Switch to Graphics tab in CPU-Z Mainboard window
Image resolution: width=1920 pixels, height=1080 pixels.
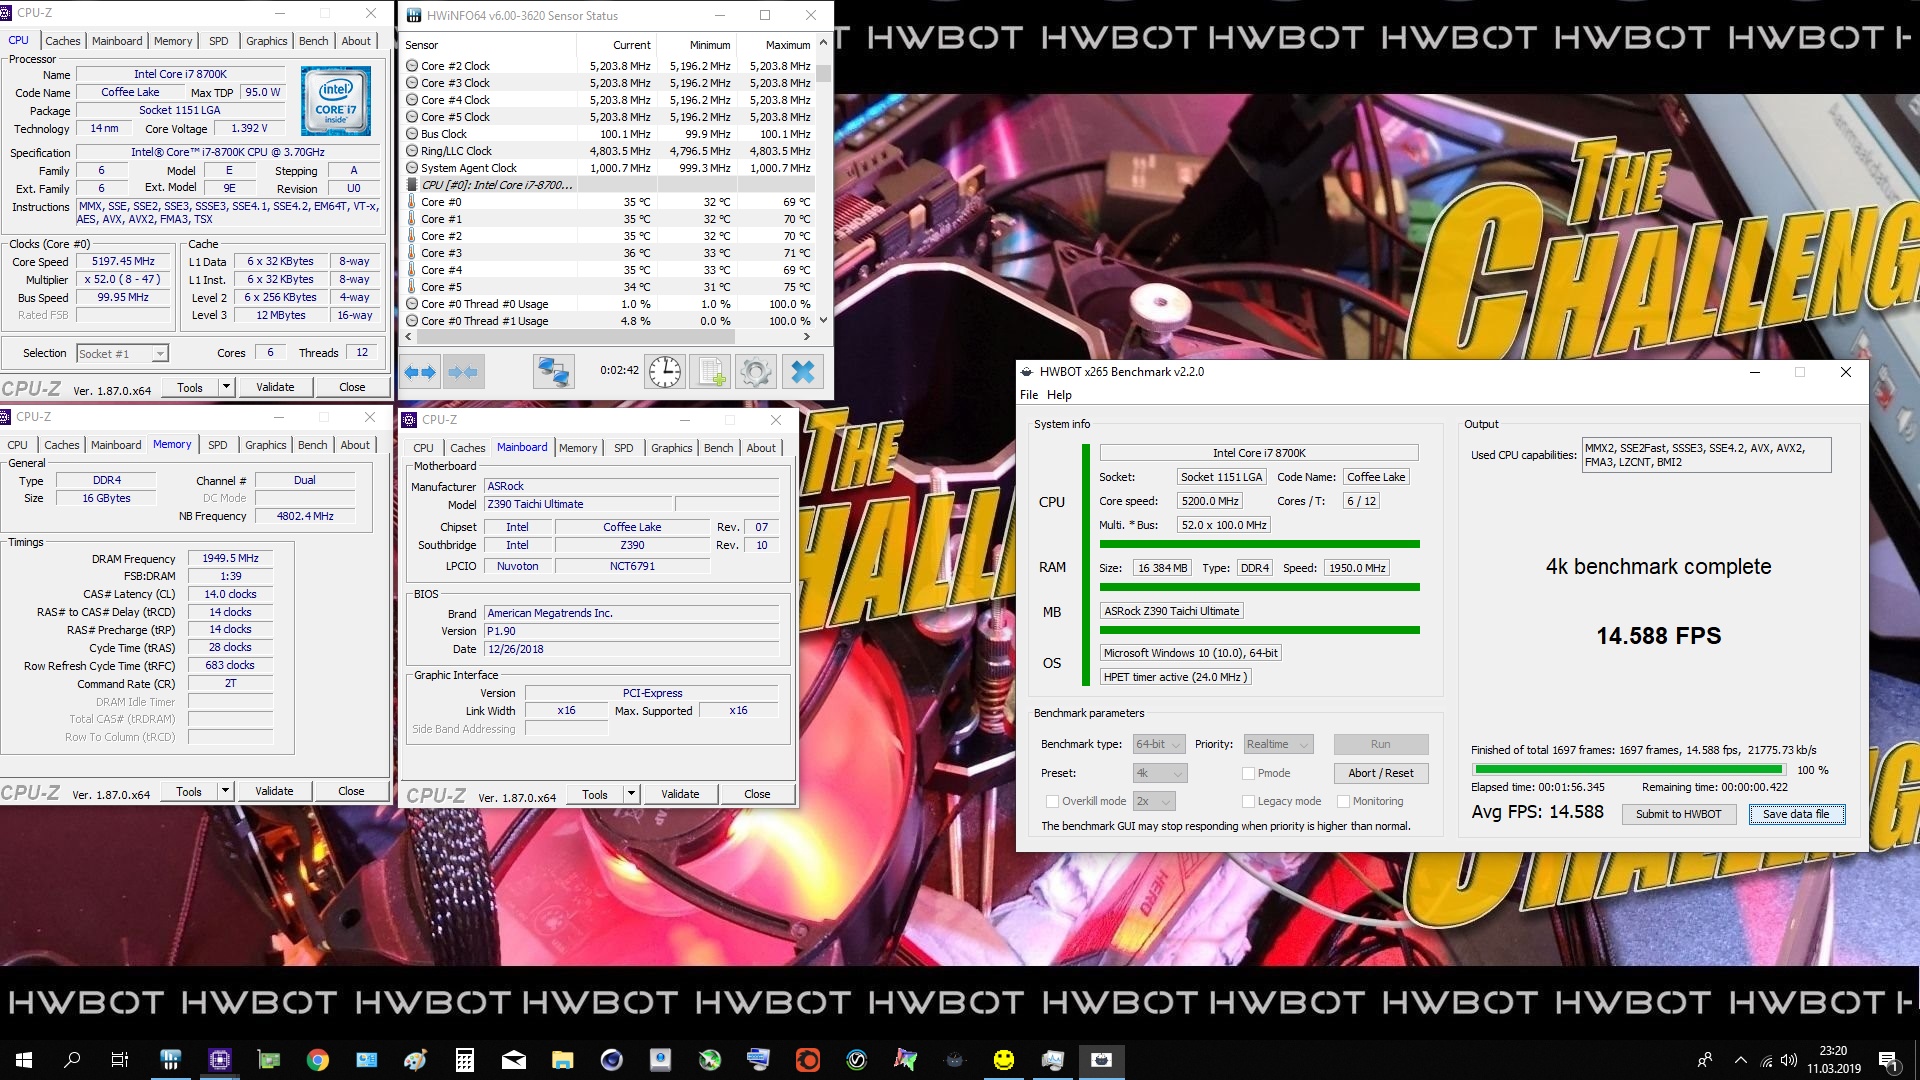(672, 448)
